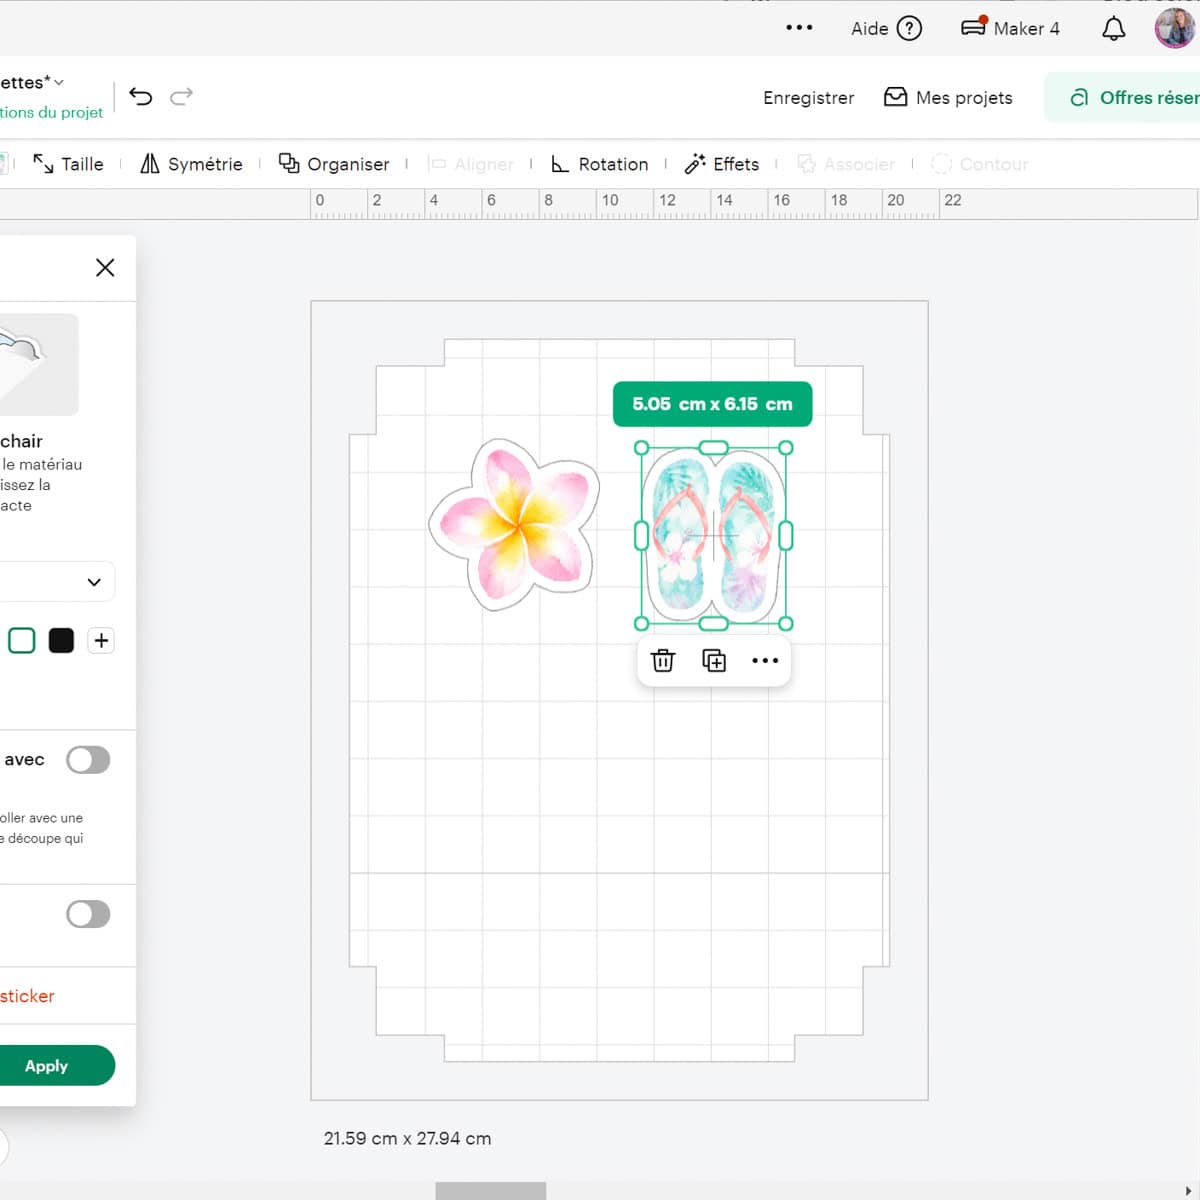
Task: Undo the last action
Action: coord(141,96)
